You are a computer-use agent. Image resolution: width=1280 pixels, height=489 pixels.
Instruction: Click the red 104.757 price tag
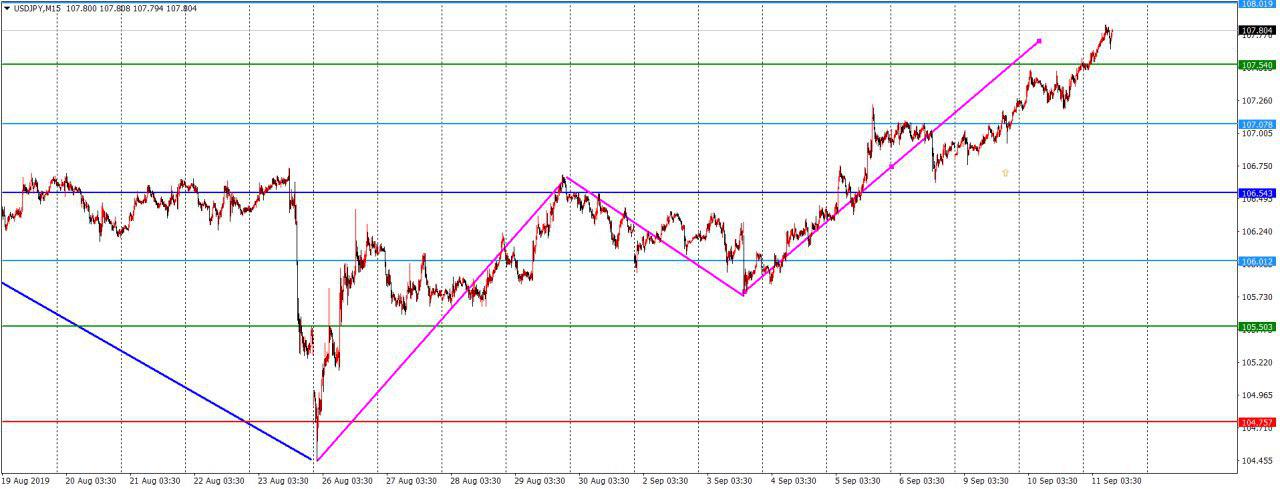(1256, 422)
